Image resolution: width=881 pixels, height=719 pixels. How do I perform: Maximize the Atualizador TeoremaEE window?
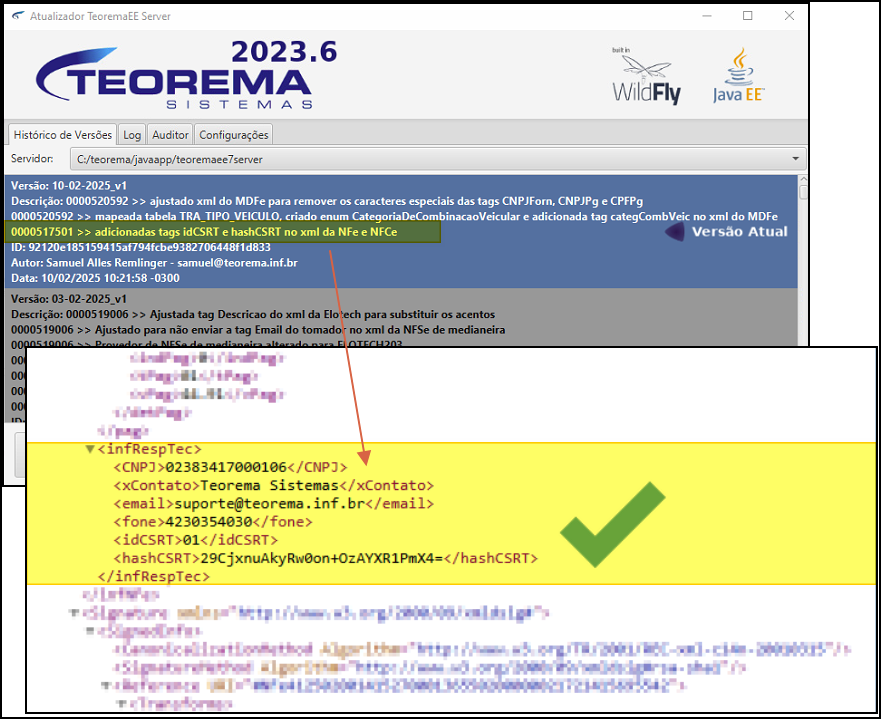click(747, 16)
